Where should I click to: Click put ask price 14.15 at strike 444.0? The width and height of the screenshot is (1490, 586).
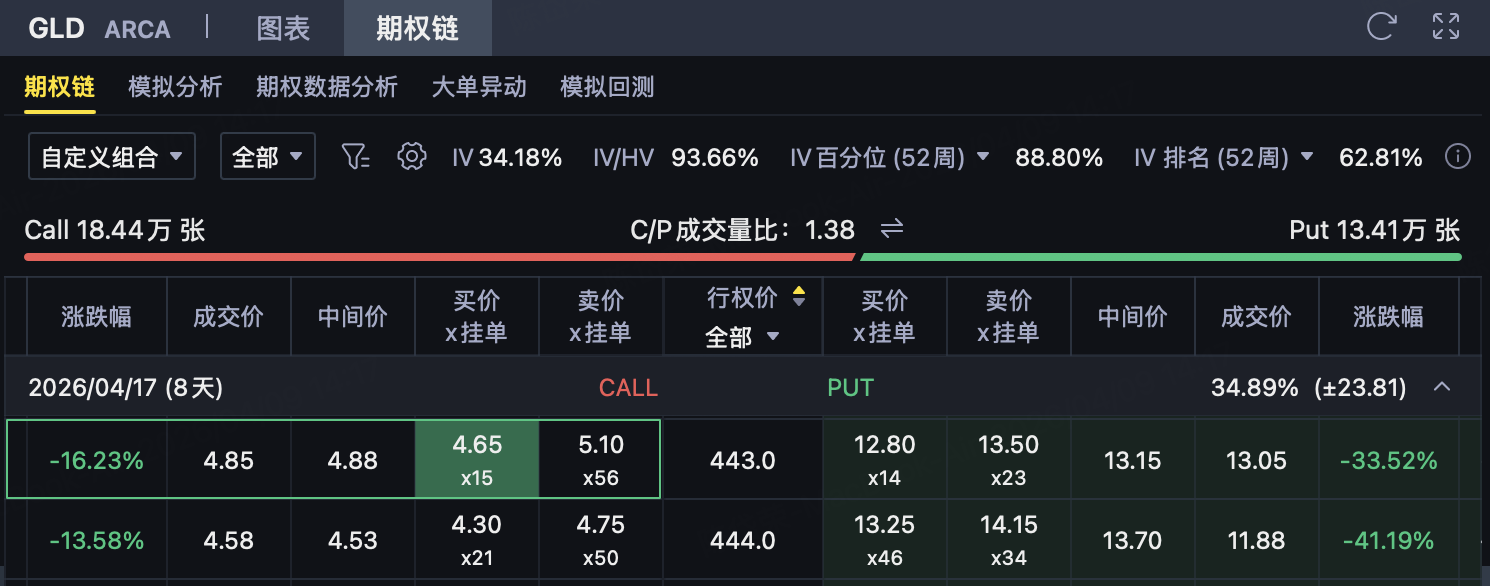[x=1008, y=540]
